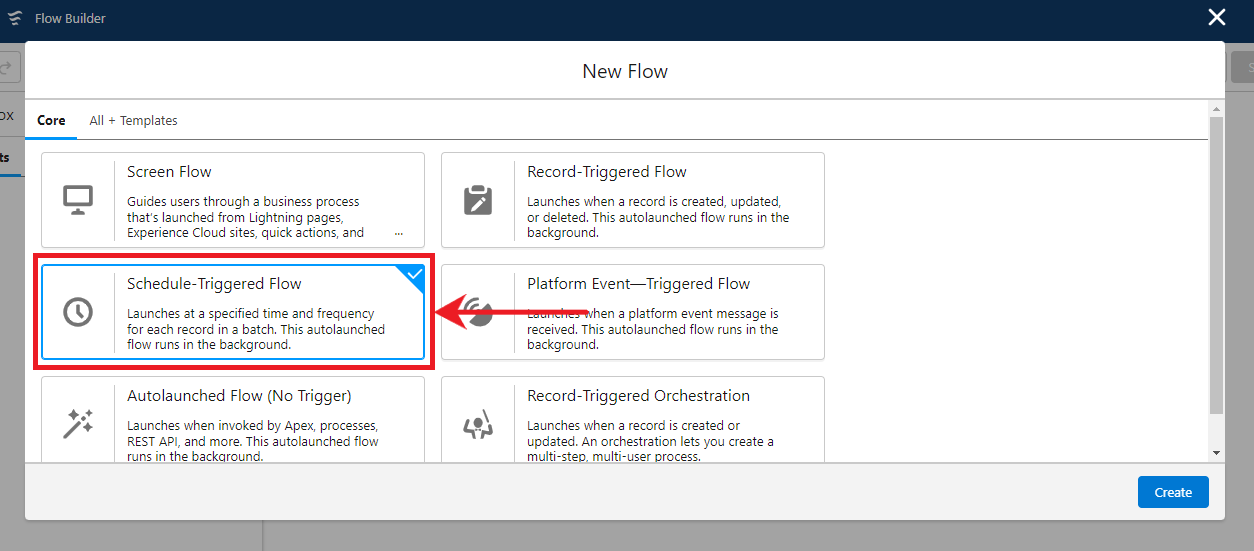Click the Flow Builder title text

[70, 18]
